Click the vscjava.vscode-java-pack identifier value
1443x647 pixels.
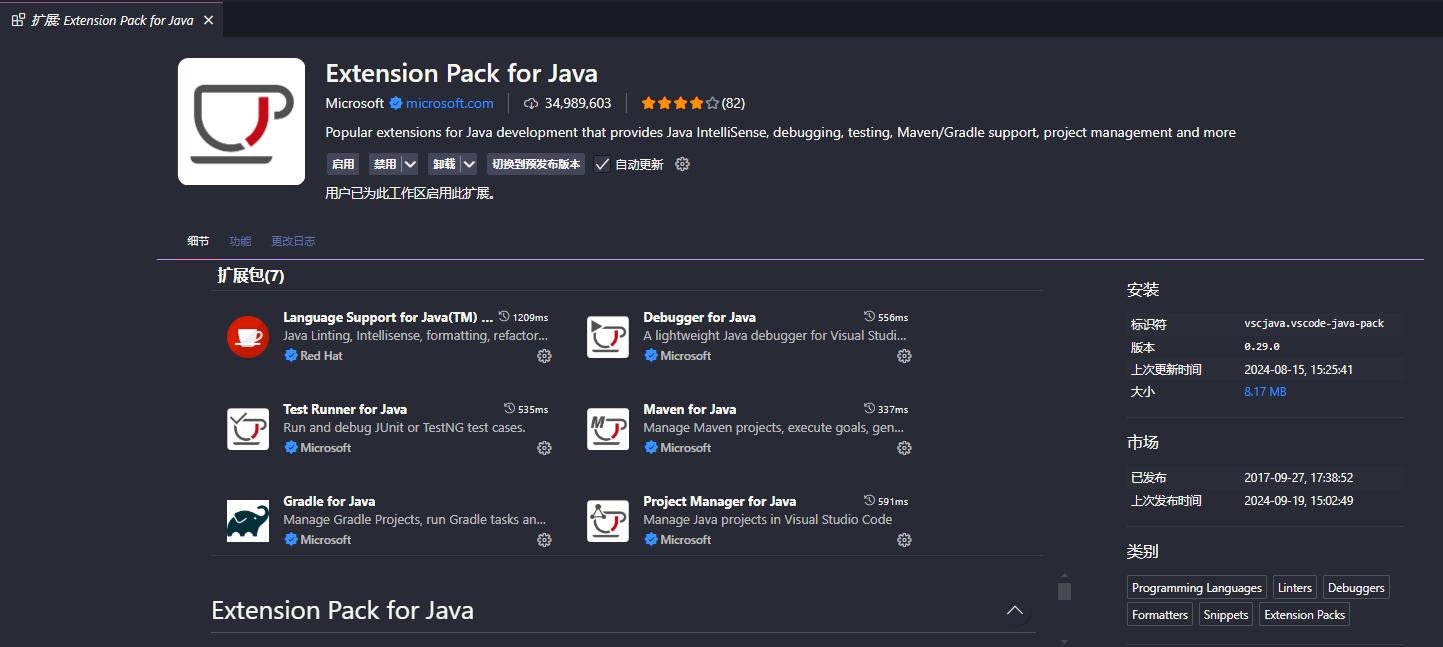pos(1314,324)
